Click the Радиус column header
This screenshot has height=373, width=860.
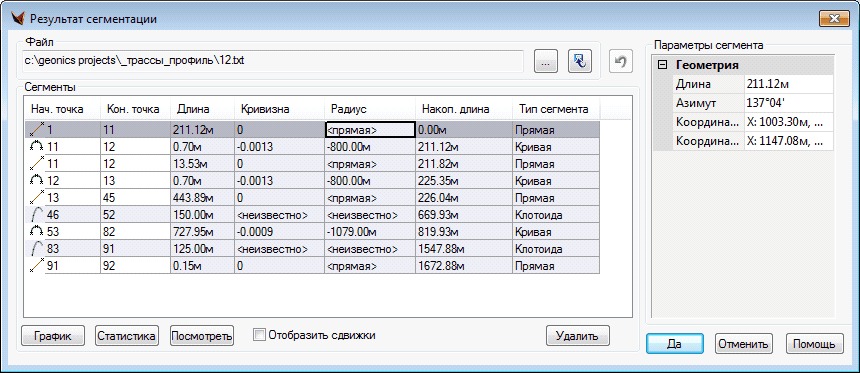(x=370, y=109)
